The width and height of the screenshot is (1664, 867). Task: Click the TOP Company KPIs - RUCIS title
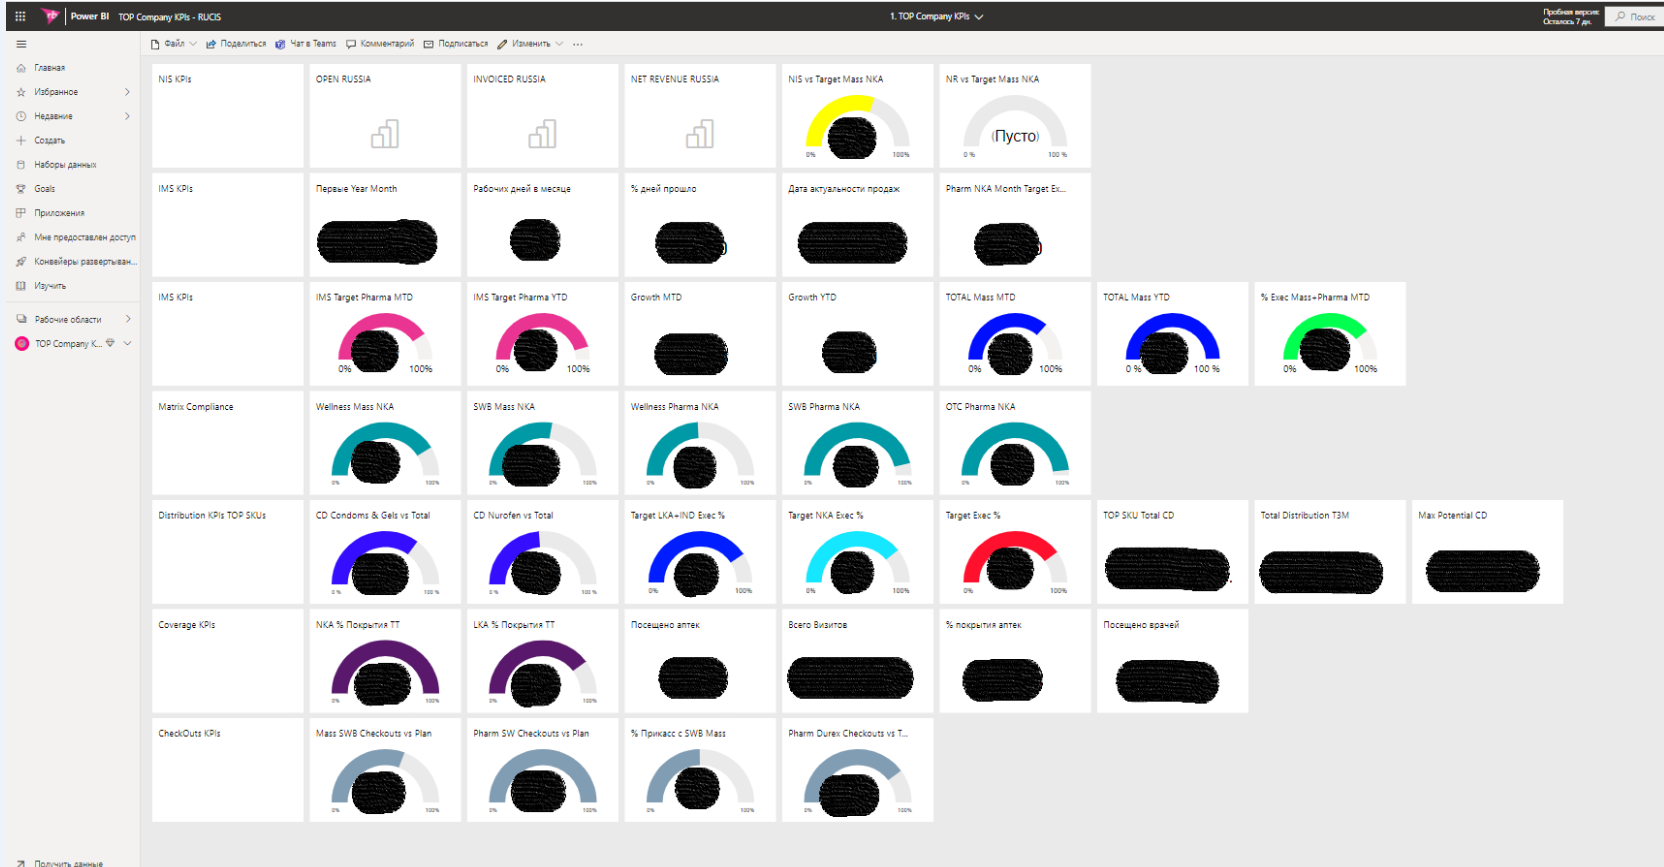pyautogui.click(x=170, y=17)
